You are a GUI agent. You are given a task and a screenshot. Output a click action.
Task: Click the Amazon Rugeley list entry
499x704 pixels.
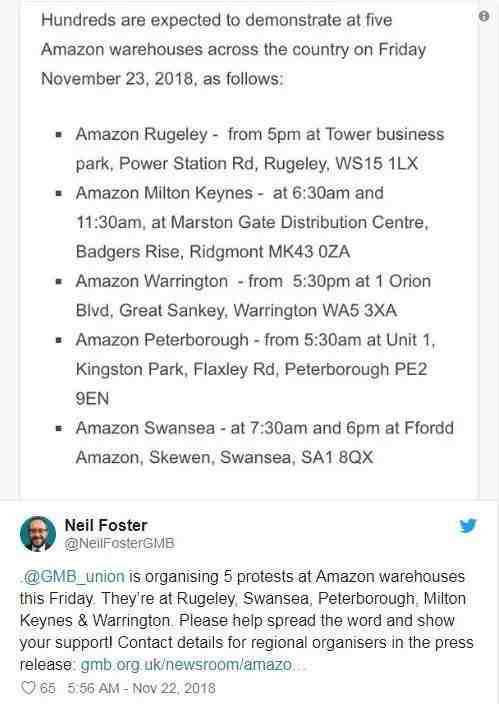point(260,149)
